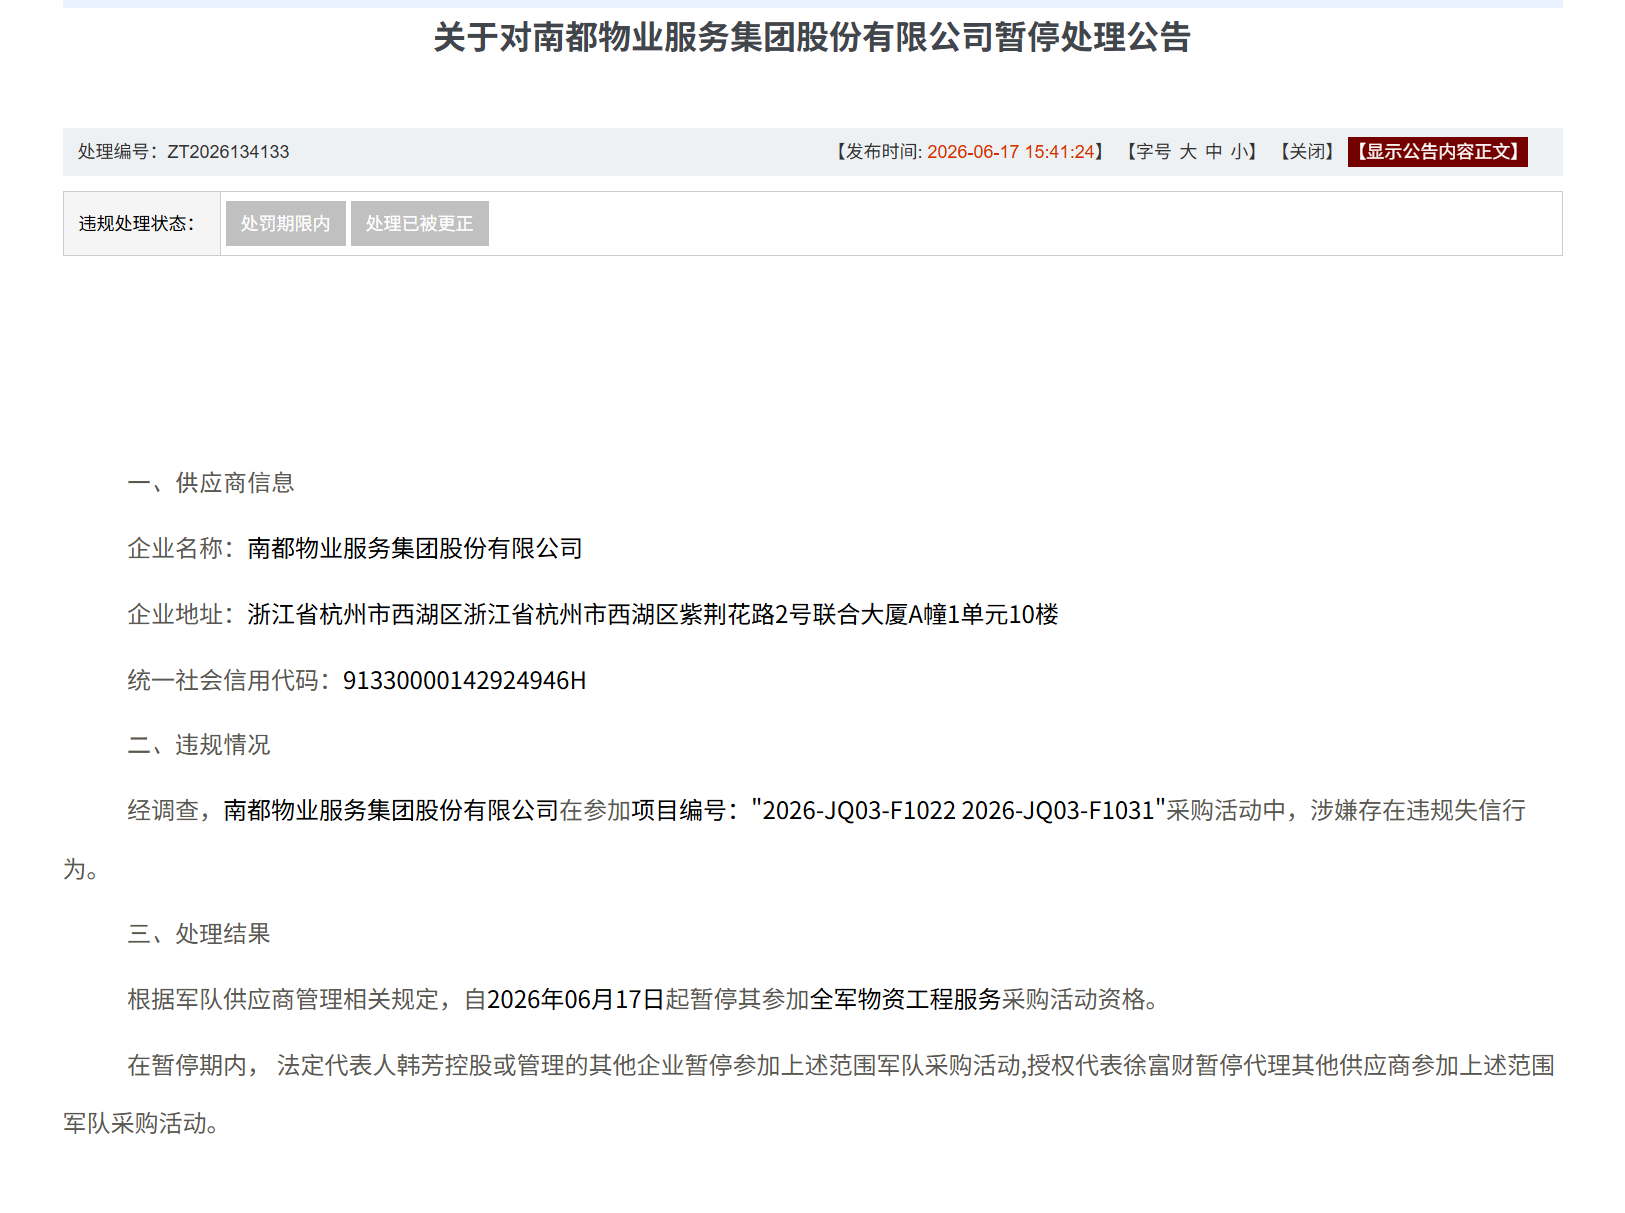Set font size to 小

[x=1240, y=152]
